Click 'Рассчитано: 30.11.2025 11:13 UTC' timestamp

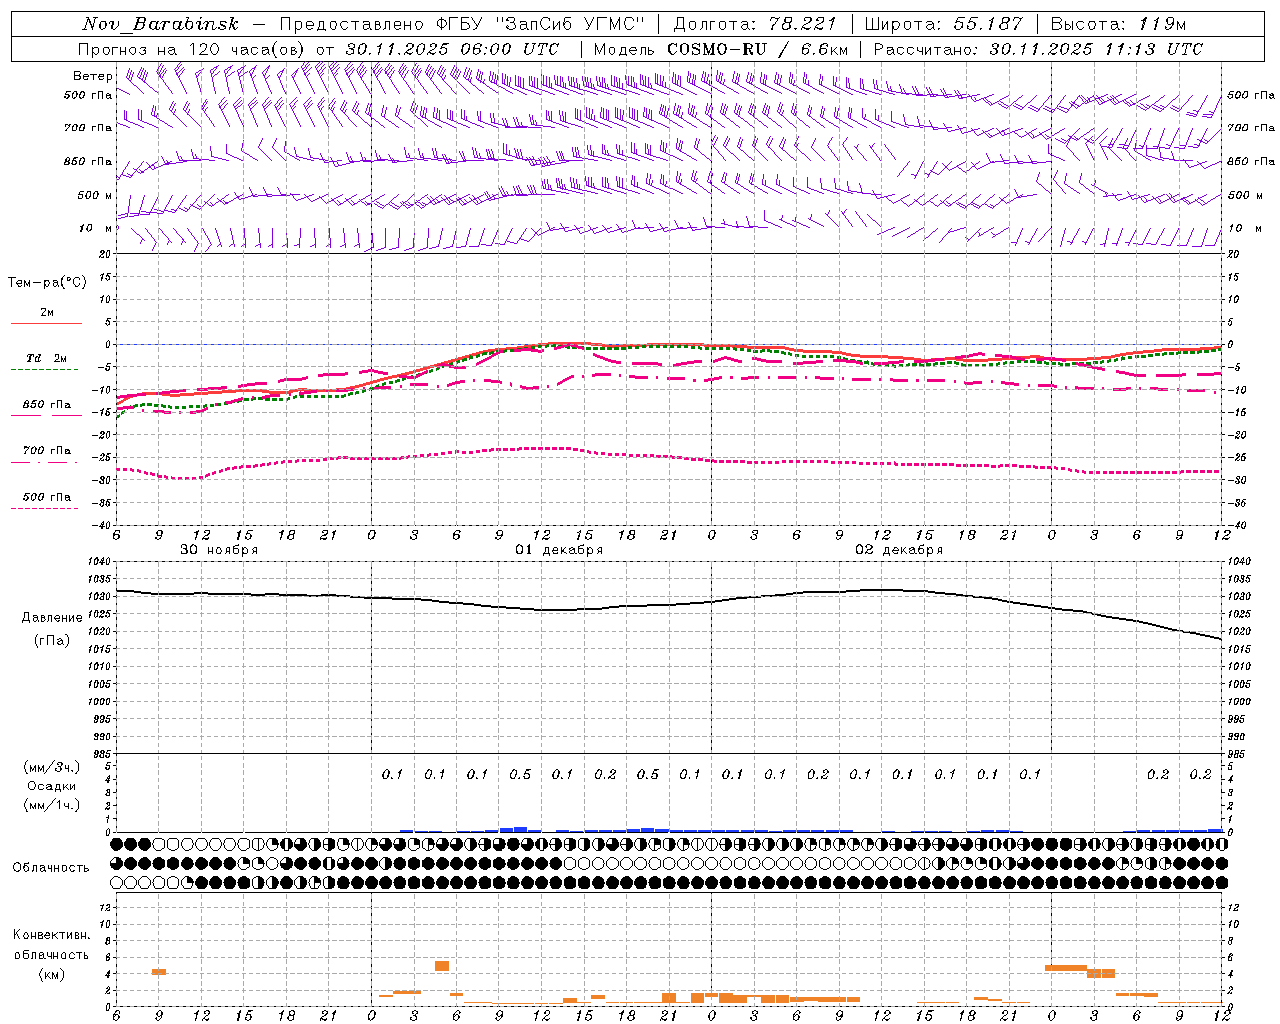point(1038,49)
